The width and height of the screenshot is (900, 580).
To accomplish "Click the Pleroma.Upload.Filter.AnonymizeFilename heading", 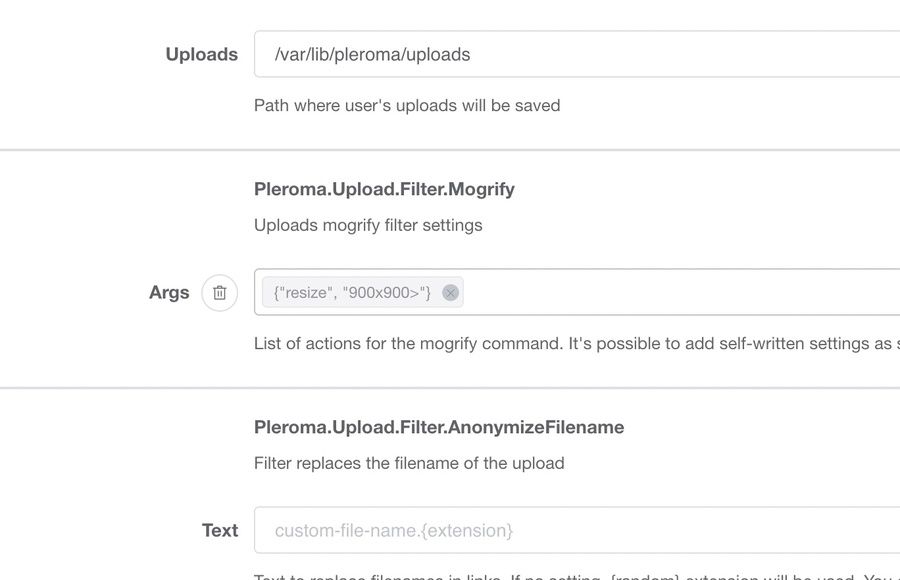I will click(x=439, y=427).
